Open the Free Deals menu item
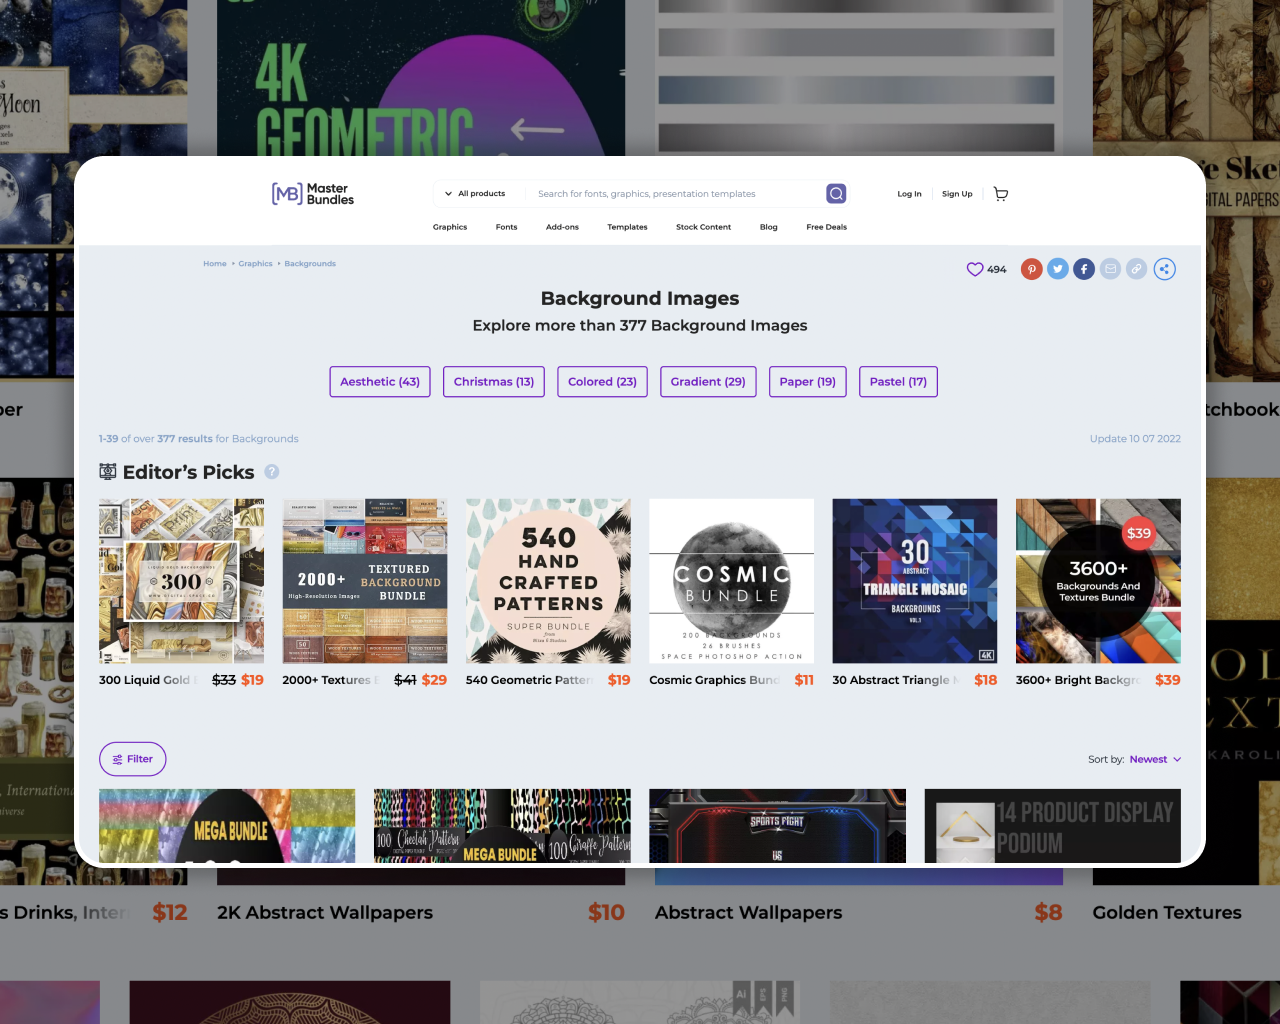This screenshot has height=1024, width=1280. click(x=827, y=227)
